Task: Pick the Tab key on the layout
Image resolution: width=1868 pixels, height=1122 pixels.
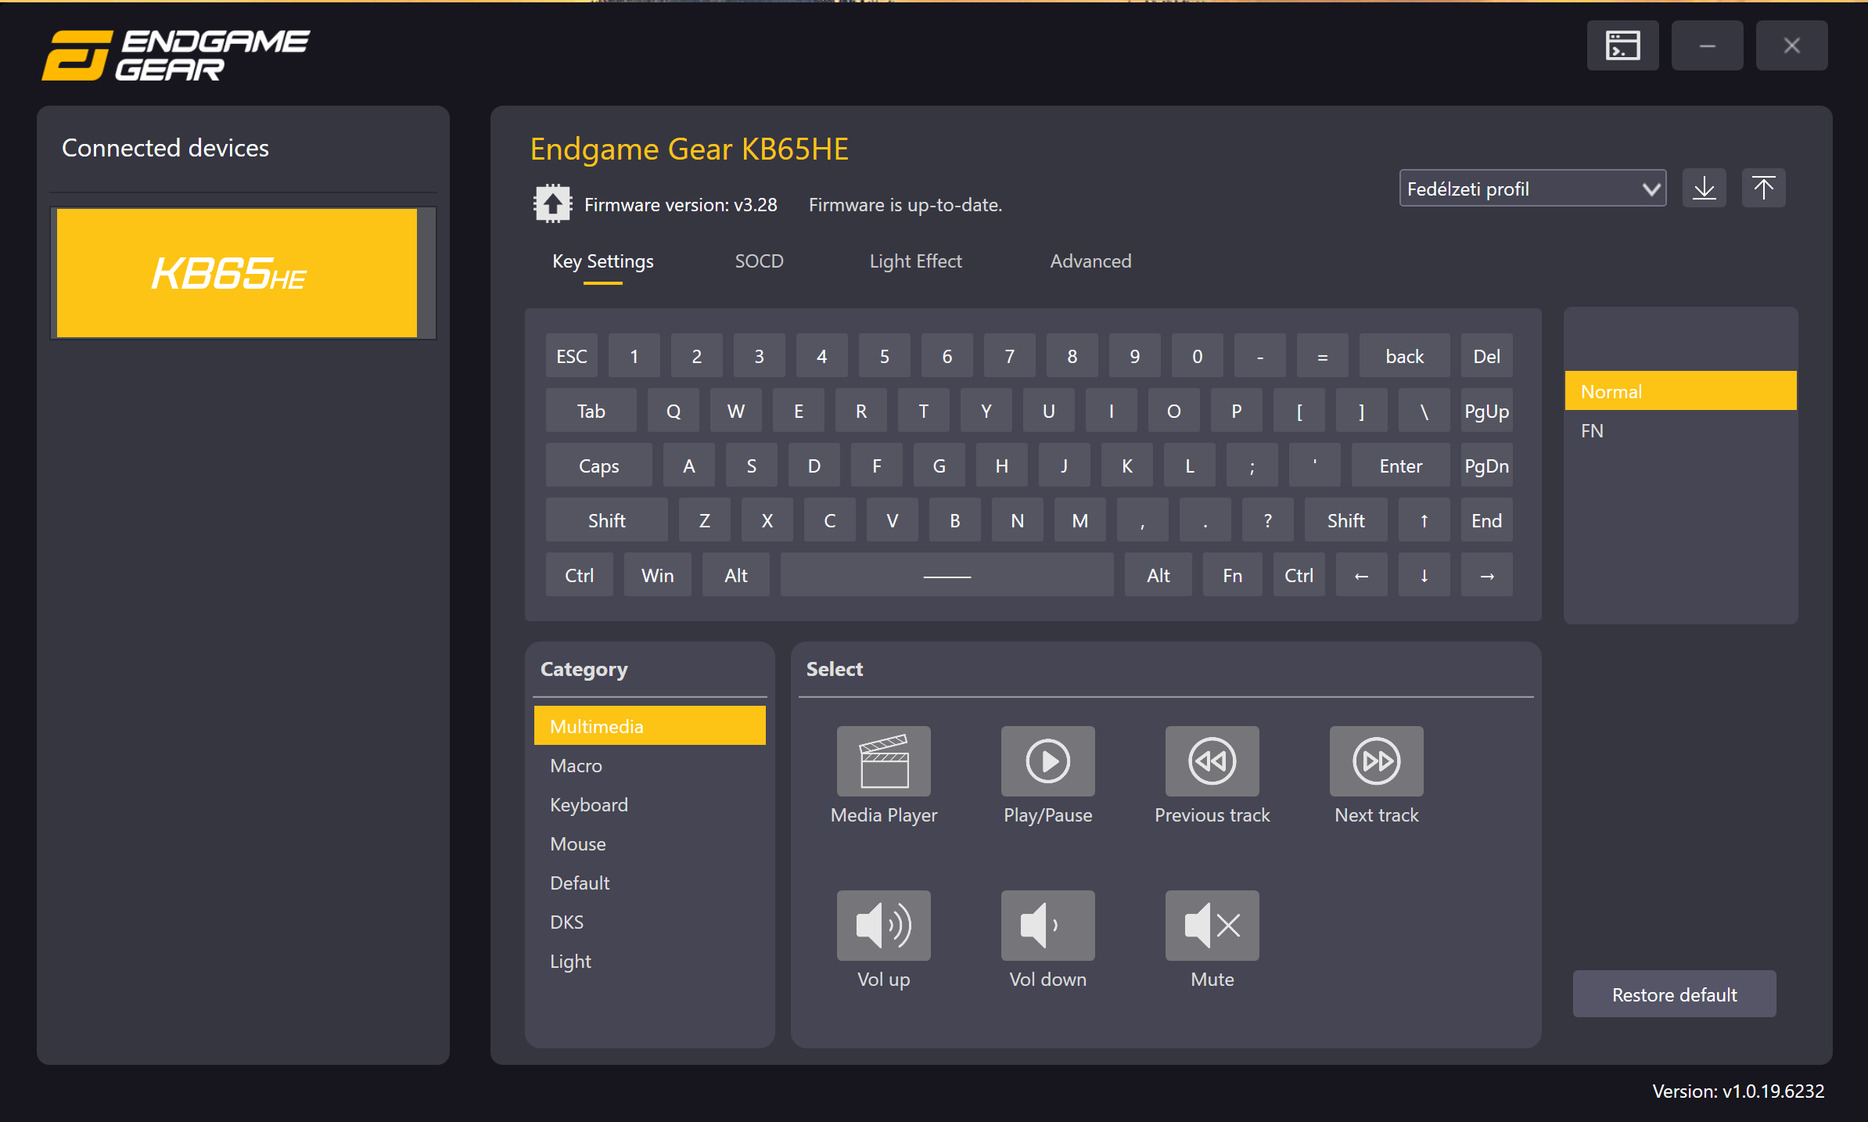Action: point(591,411)
